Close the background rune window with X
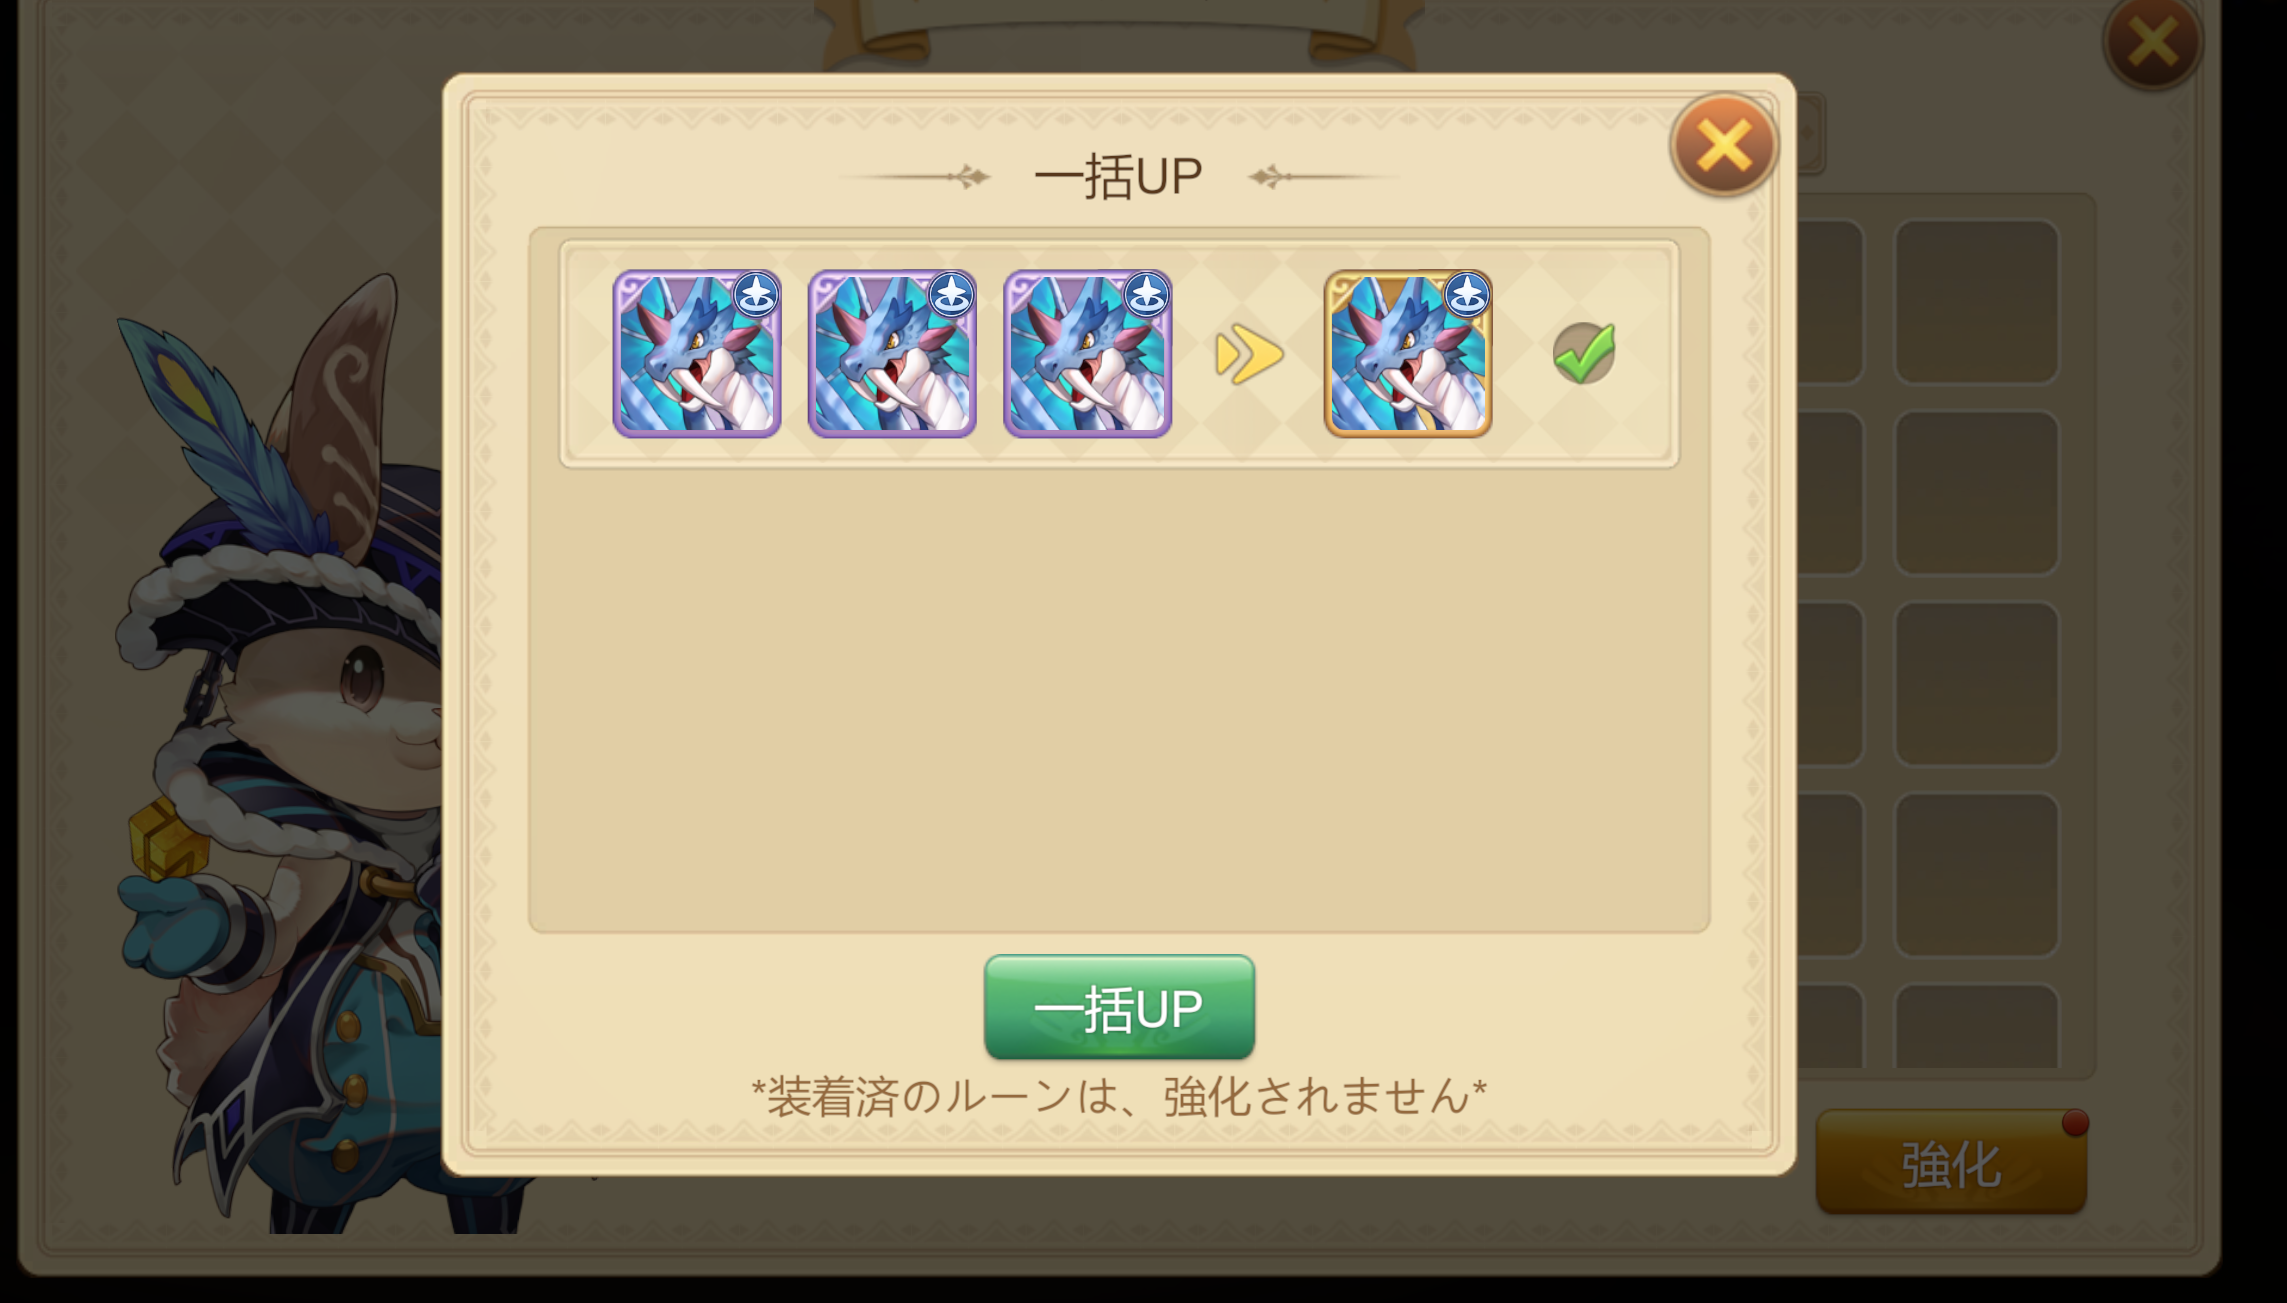The width and height of the screenshot is (2287, 1303). [x=2152, y=42]
